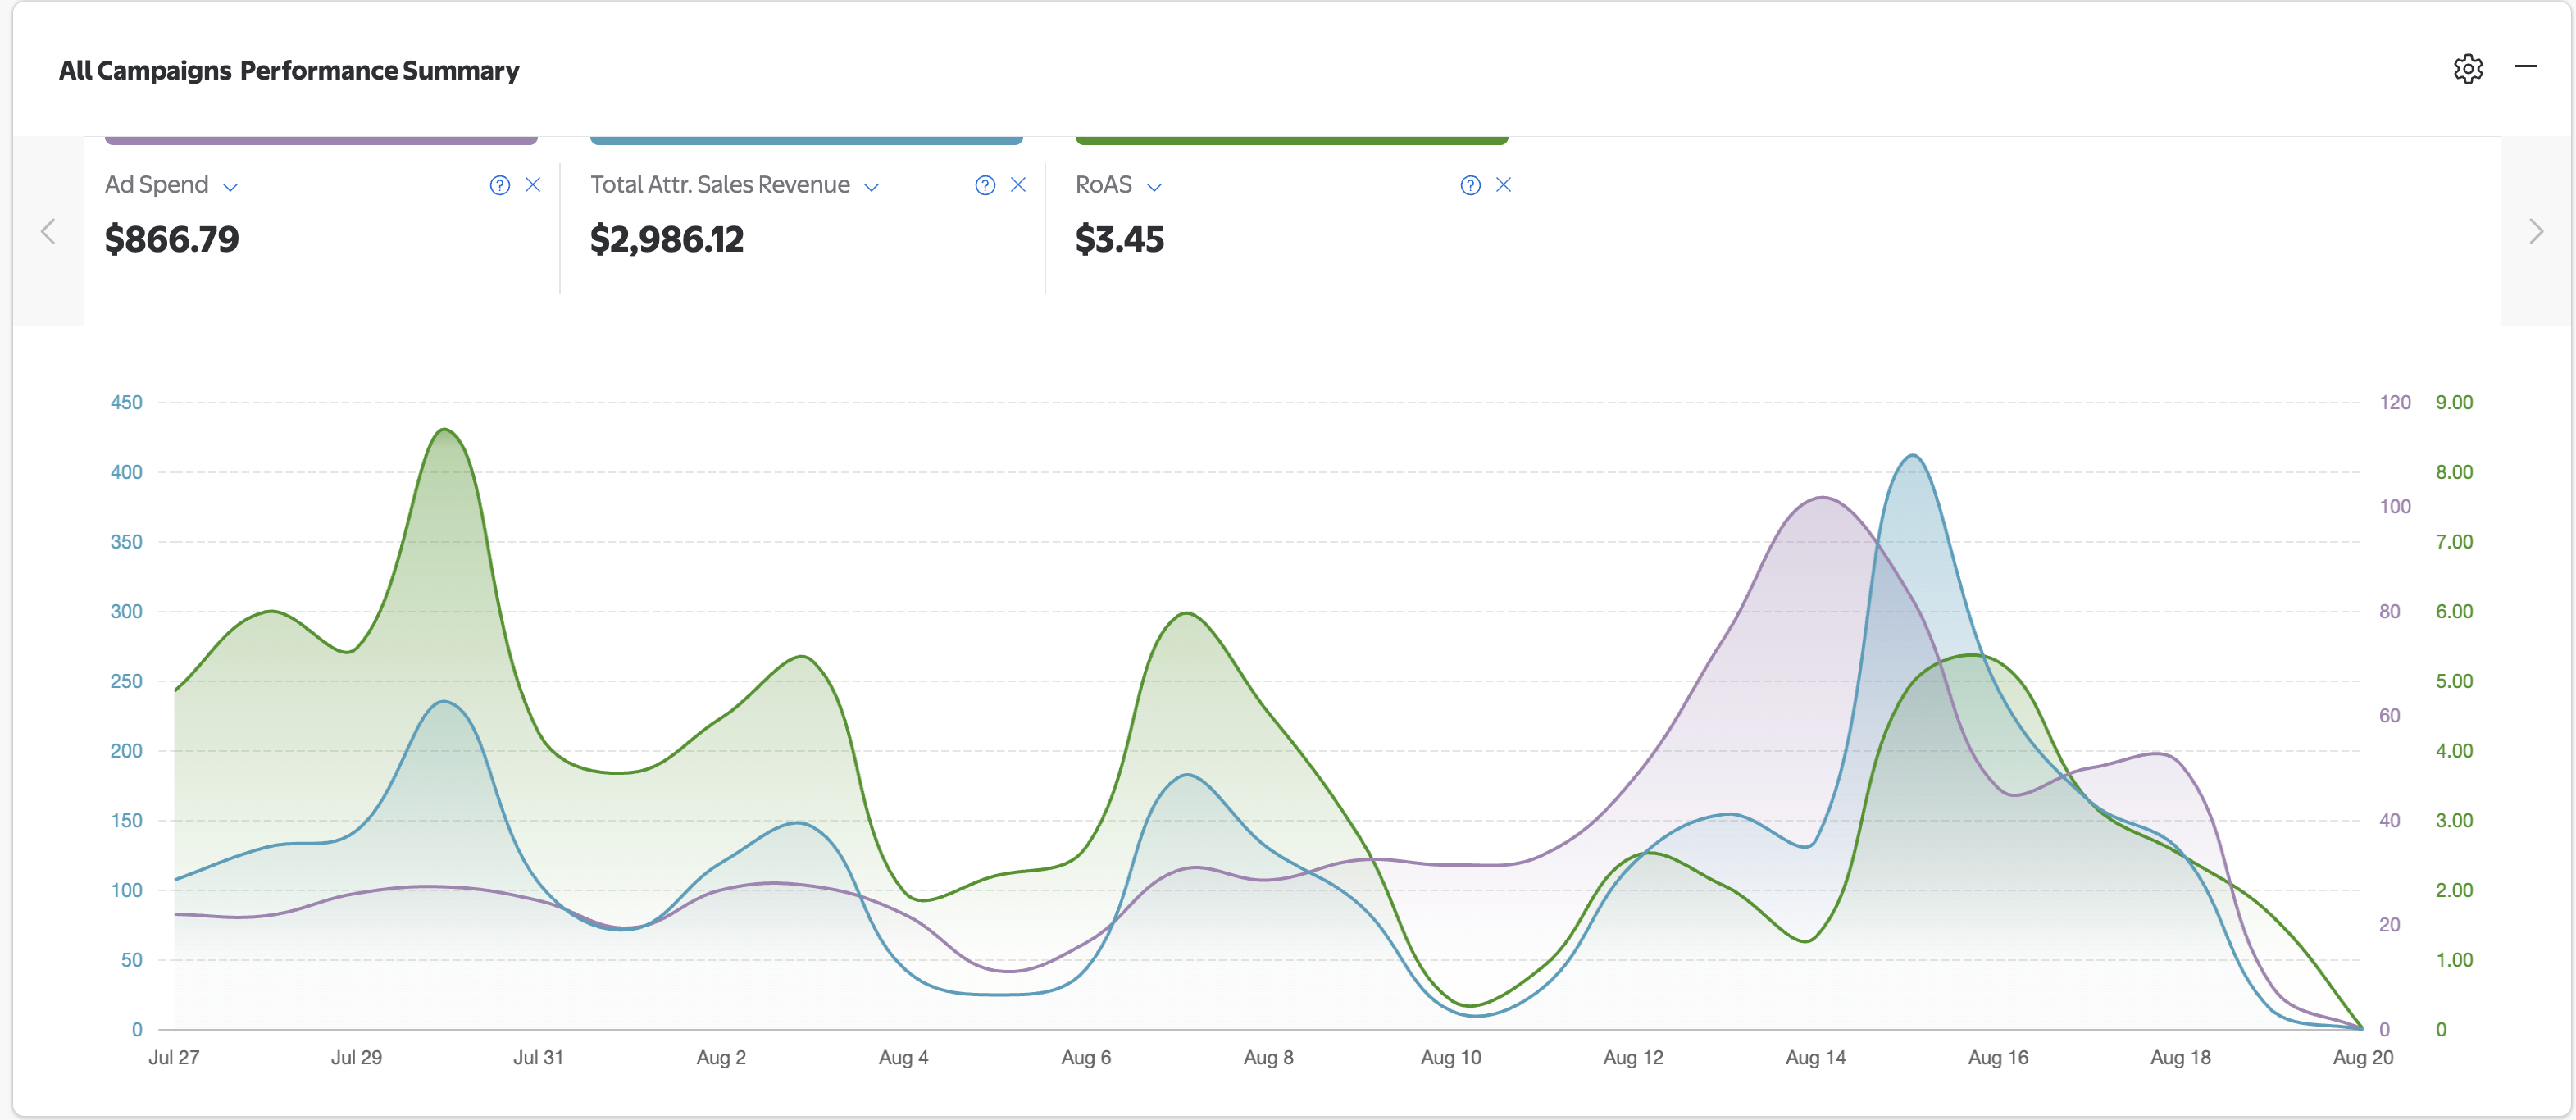
Task: Click the Aug 14 axis label
Action: [1816, 1057]
